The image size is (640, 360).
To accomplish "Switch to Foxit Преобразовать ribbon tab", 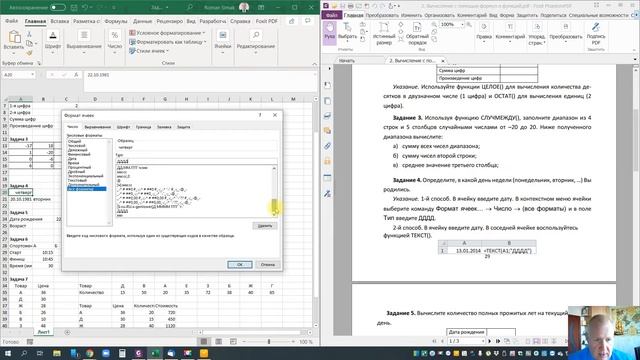I will (382, 15).
